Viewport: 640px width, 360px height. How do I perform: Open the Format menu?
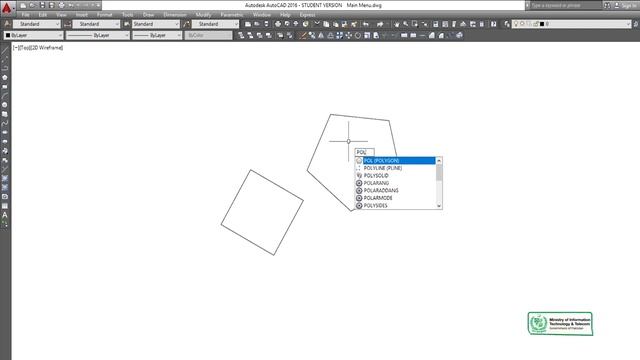point(104,15)
